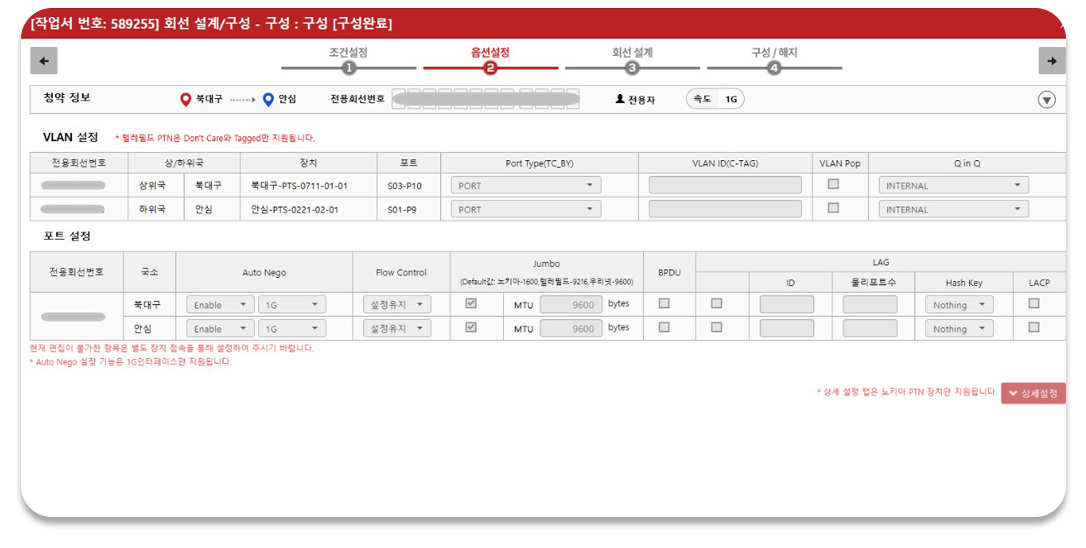Click the VLAN ID(C-TAG) column header
Image resolution: width=1086 pixels, height=548 pixels.
[725, 163]
